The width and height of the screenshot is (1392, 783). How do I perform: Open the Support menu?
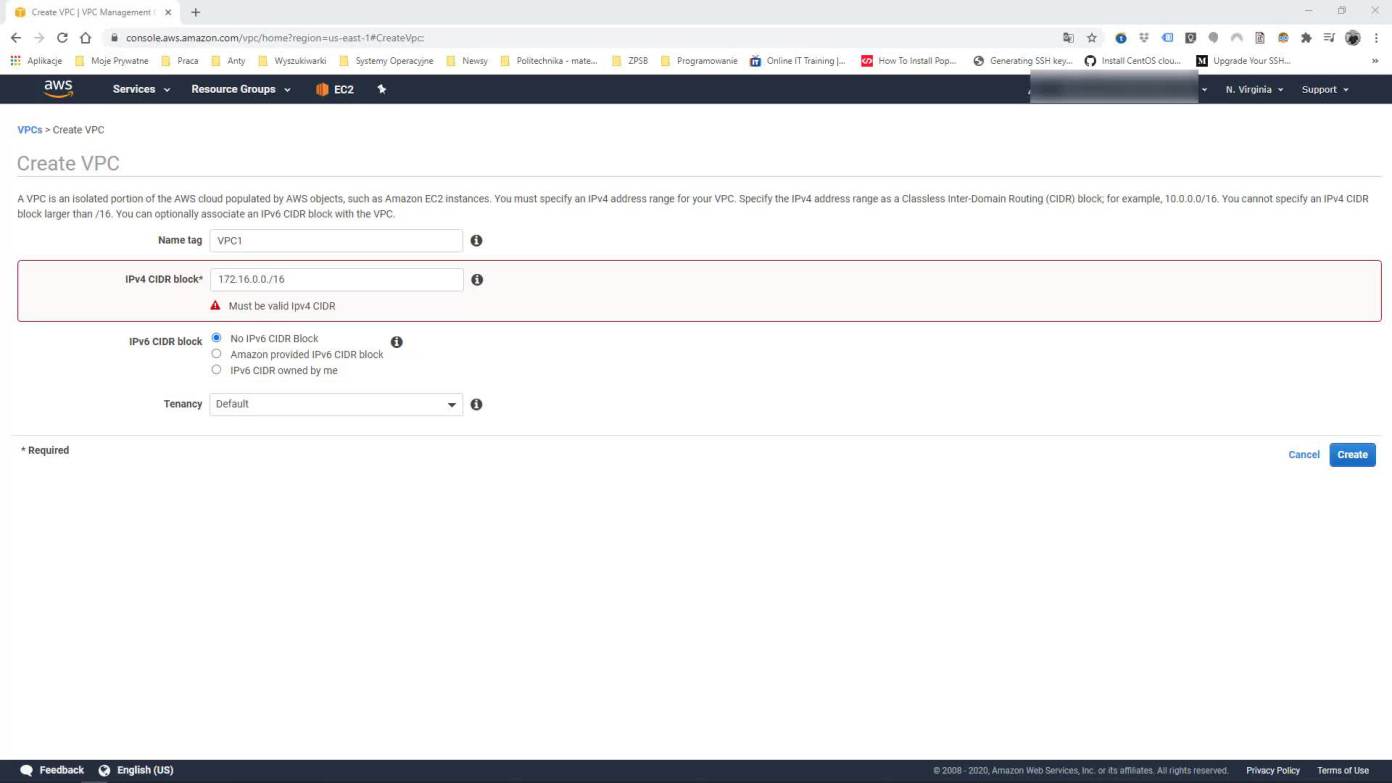click(1325, 90)
